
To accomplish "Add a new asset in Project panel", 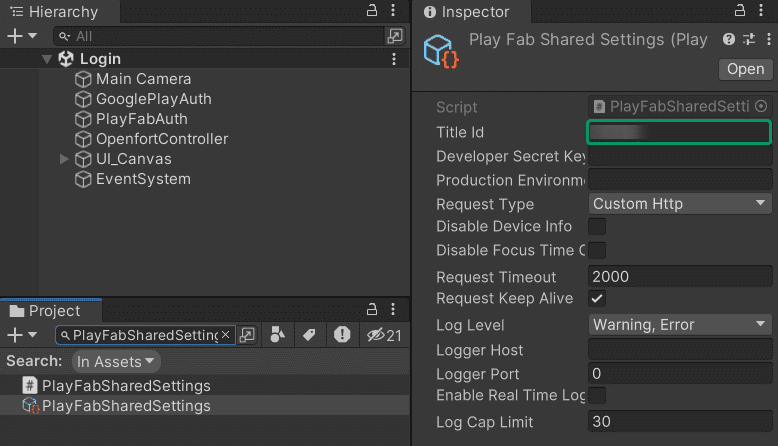I will [15, 335].
